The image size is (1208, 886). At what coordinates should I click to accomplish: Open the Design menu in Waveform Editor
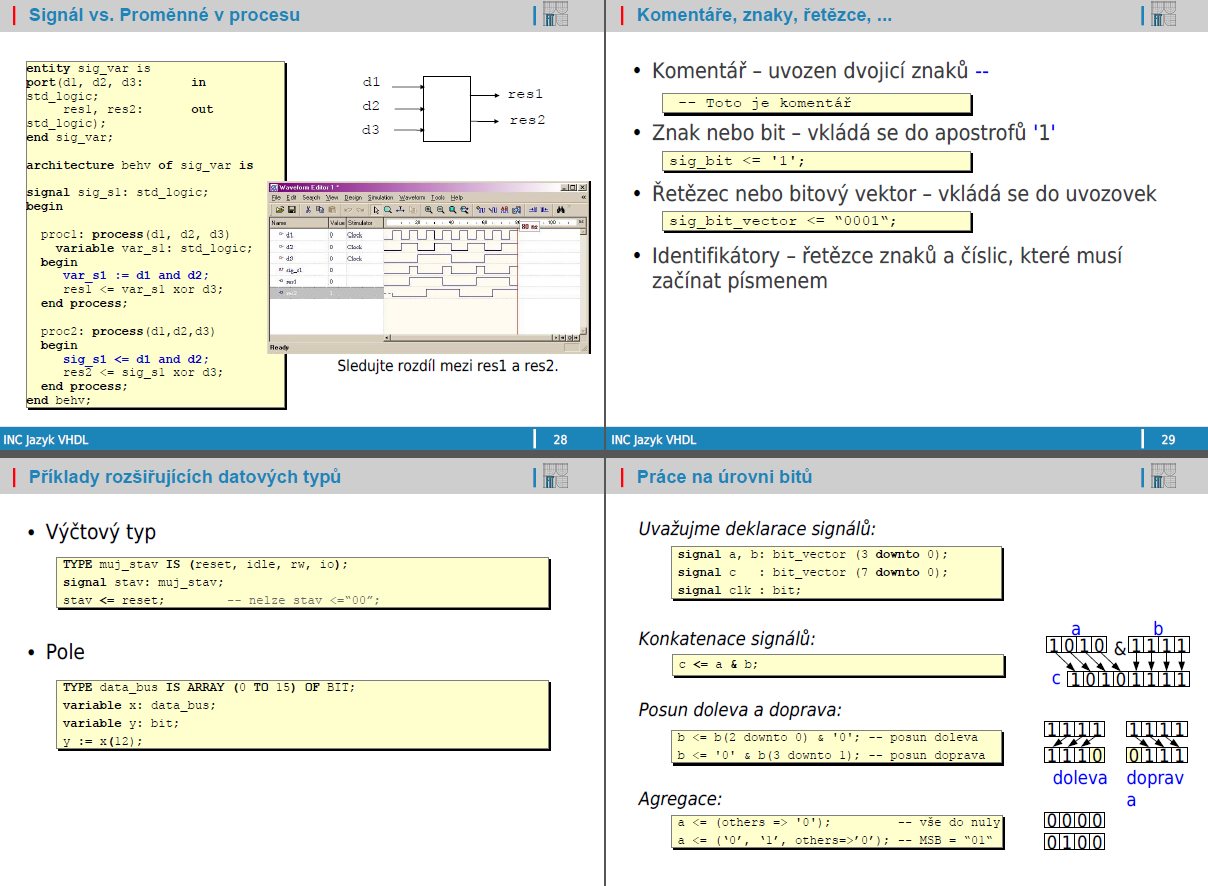353,198
